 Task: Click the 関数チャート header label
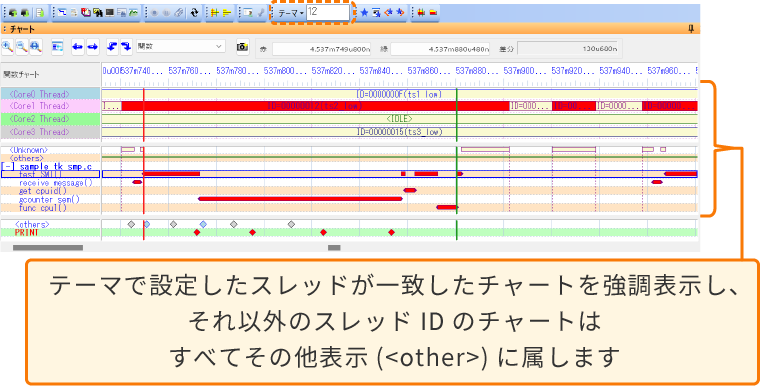point(21,75)
